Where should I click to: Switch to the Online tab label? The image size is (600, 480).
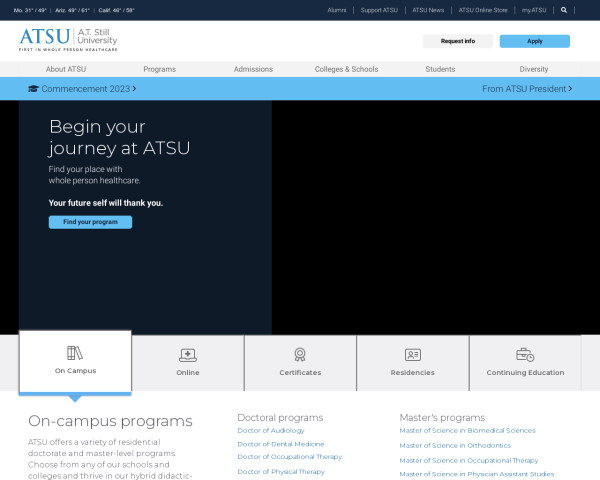188,372
